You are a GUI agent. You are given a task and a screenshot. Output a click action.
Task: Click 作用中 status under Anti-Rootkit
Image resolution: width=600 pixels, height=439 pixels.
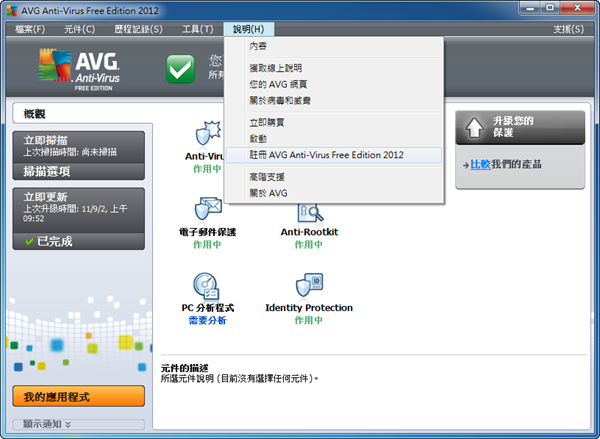(308, 245)
